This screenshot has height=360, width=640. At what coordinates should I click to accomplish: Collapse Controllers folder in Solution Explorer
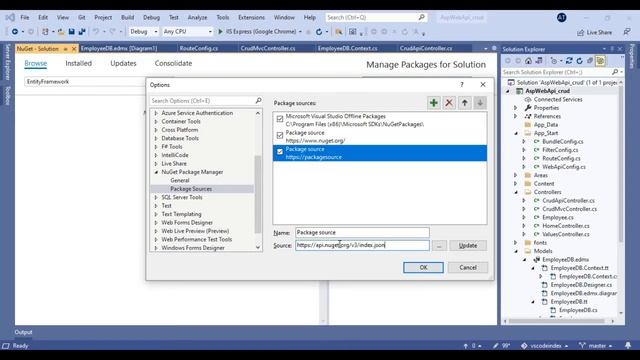(516, 192)
